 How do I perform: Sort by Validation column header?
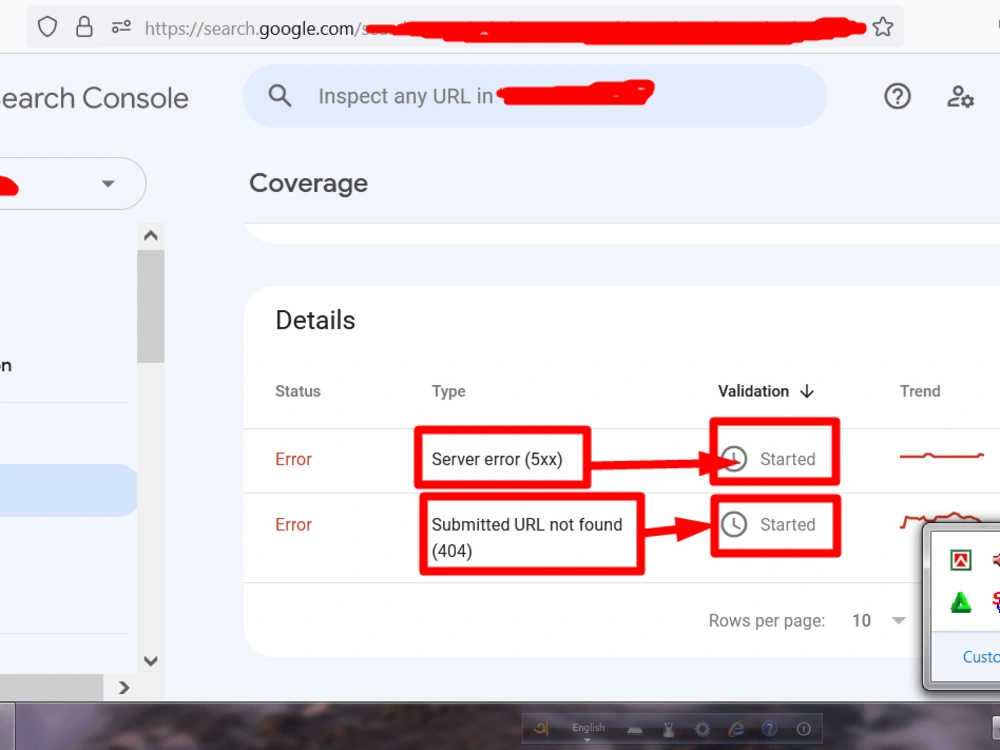pyautogui.click(x=753, y=391)
